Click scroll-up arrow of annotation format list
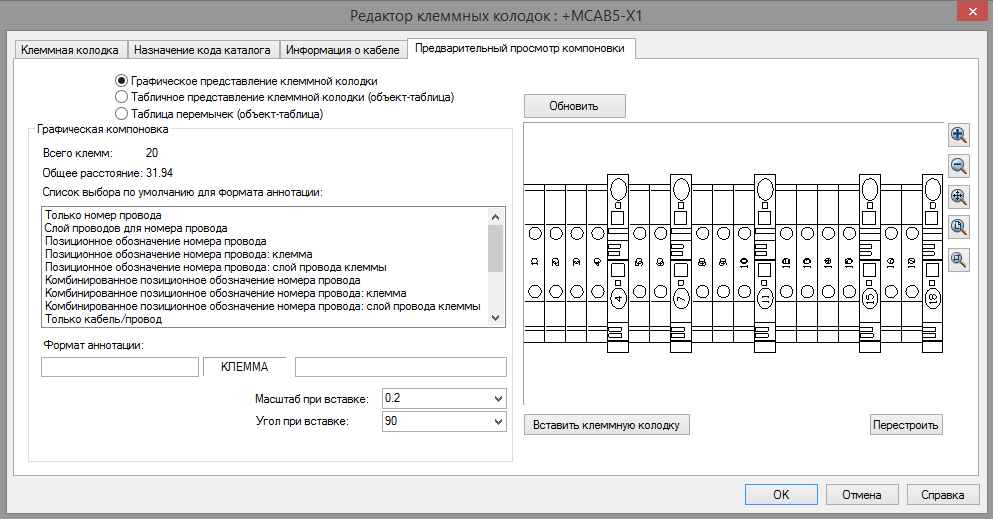 (496, 216)
